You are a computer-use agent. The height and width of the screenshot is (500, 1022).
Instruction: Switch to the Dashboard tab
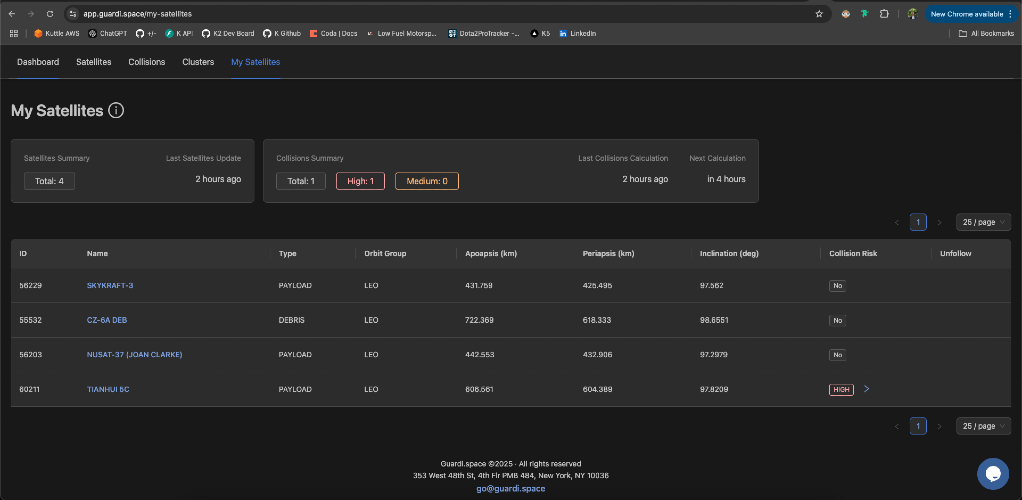(x=38, y=62)
